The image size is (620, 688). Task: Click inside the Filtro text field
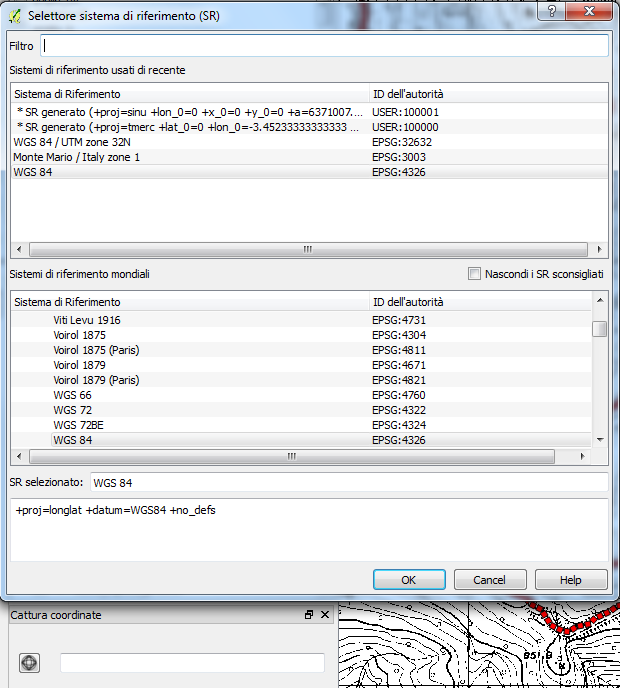click(x=324, y=46)
